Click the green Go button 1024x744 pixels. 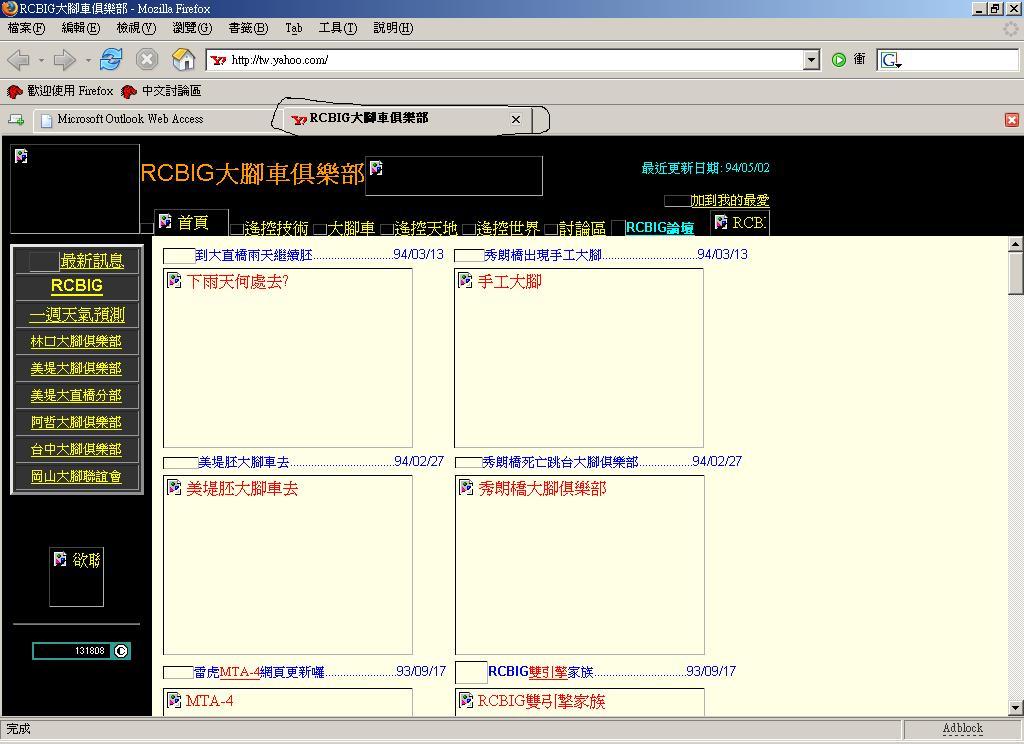839,60
